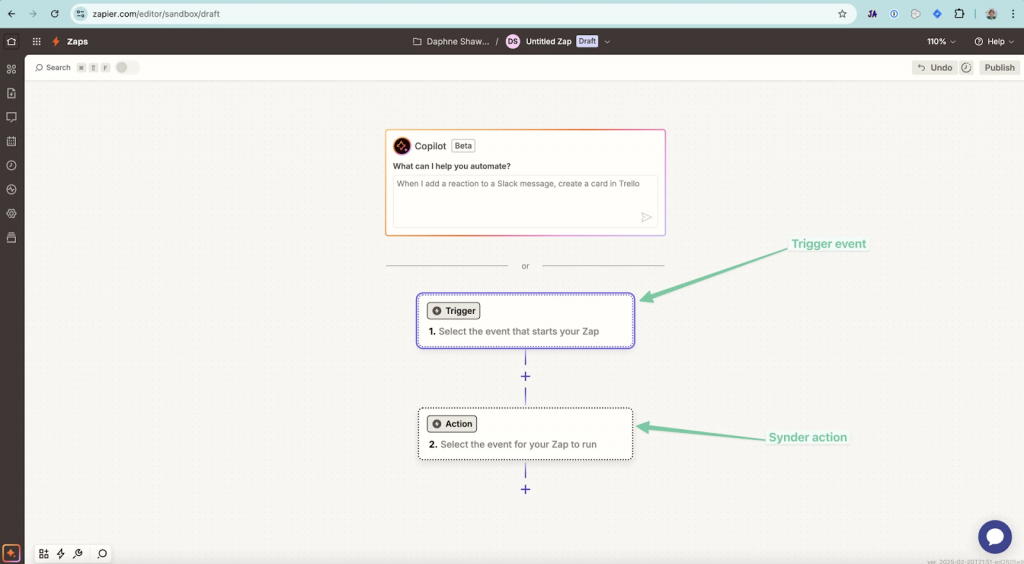Click the Undo button
This screenshot has width=1024, height=564.
tap(935, 67)
